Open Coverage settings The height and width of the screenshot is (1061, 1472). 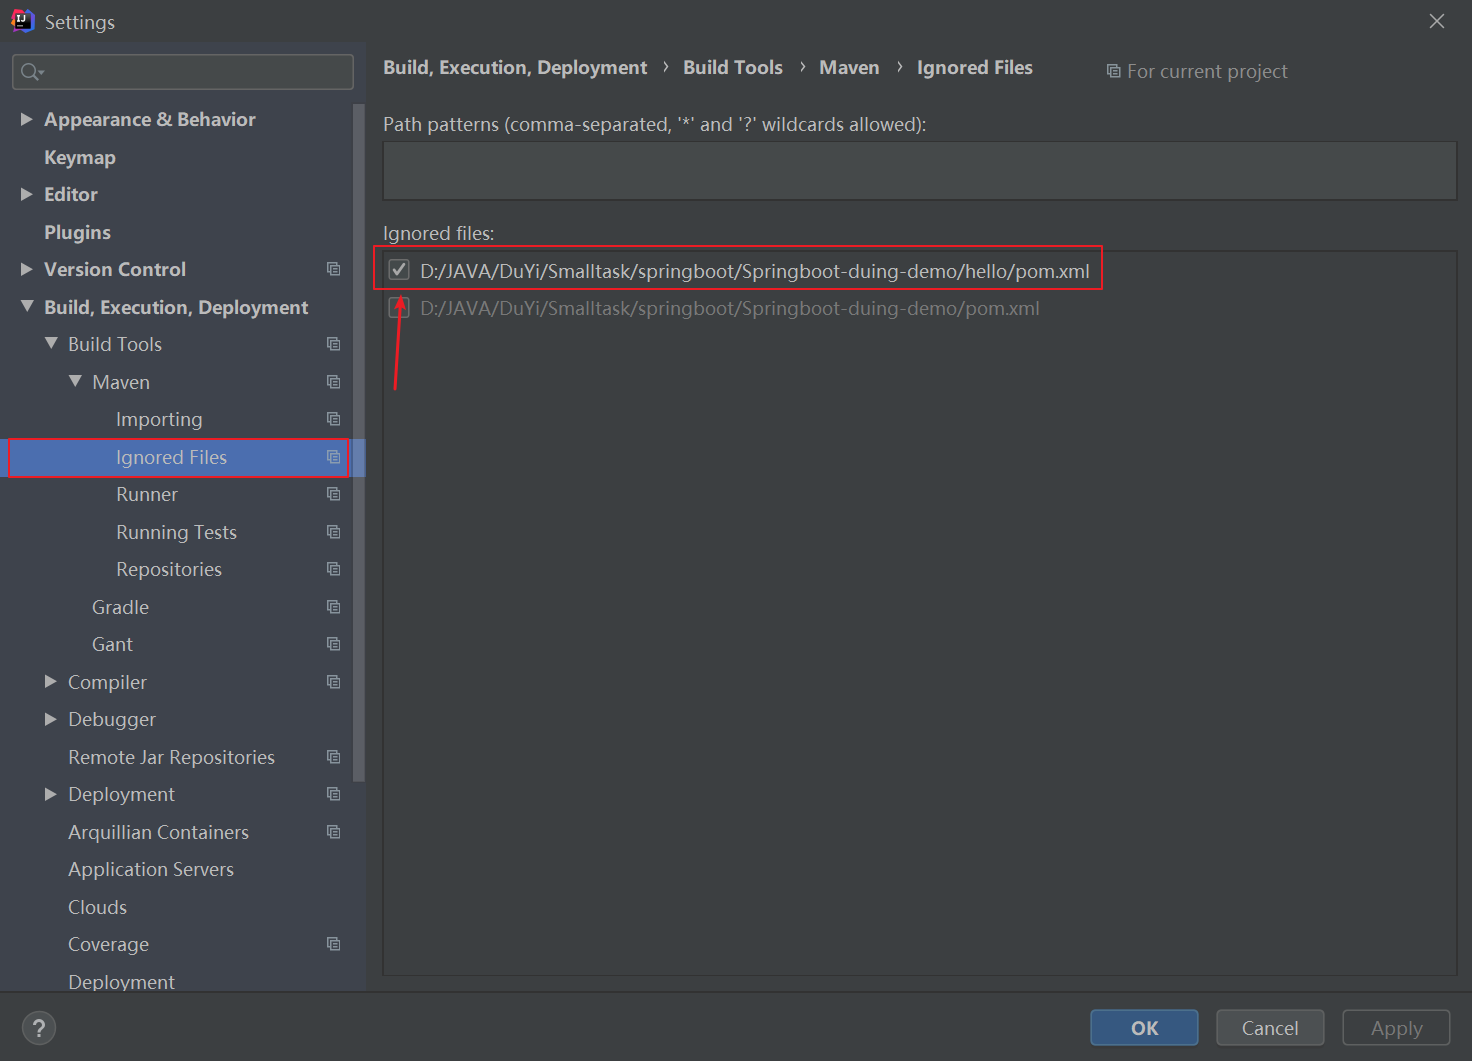108,944
